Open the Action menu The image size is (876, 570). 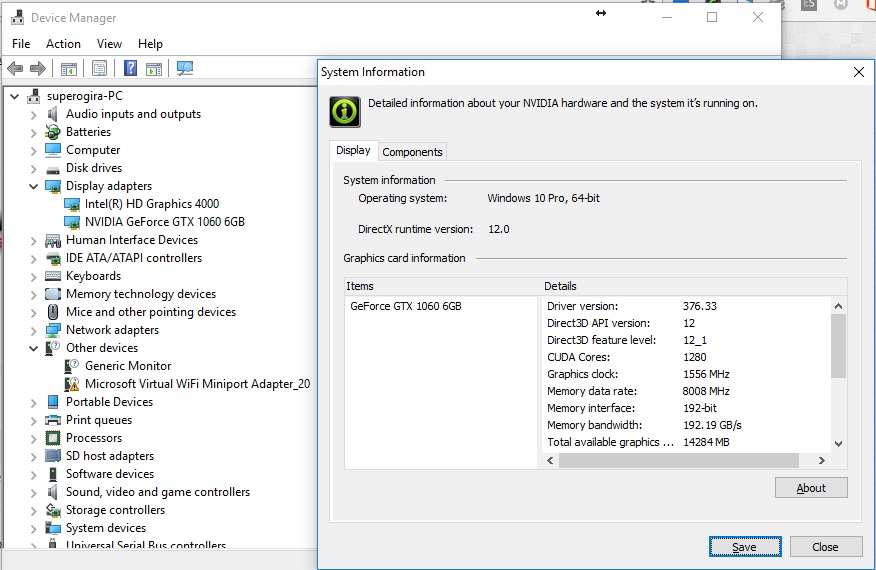pos(63,44)
